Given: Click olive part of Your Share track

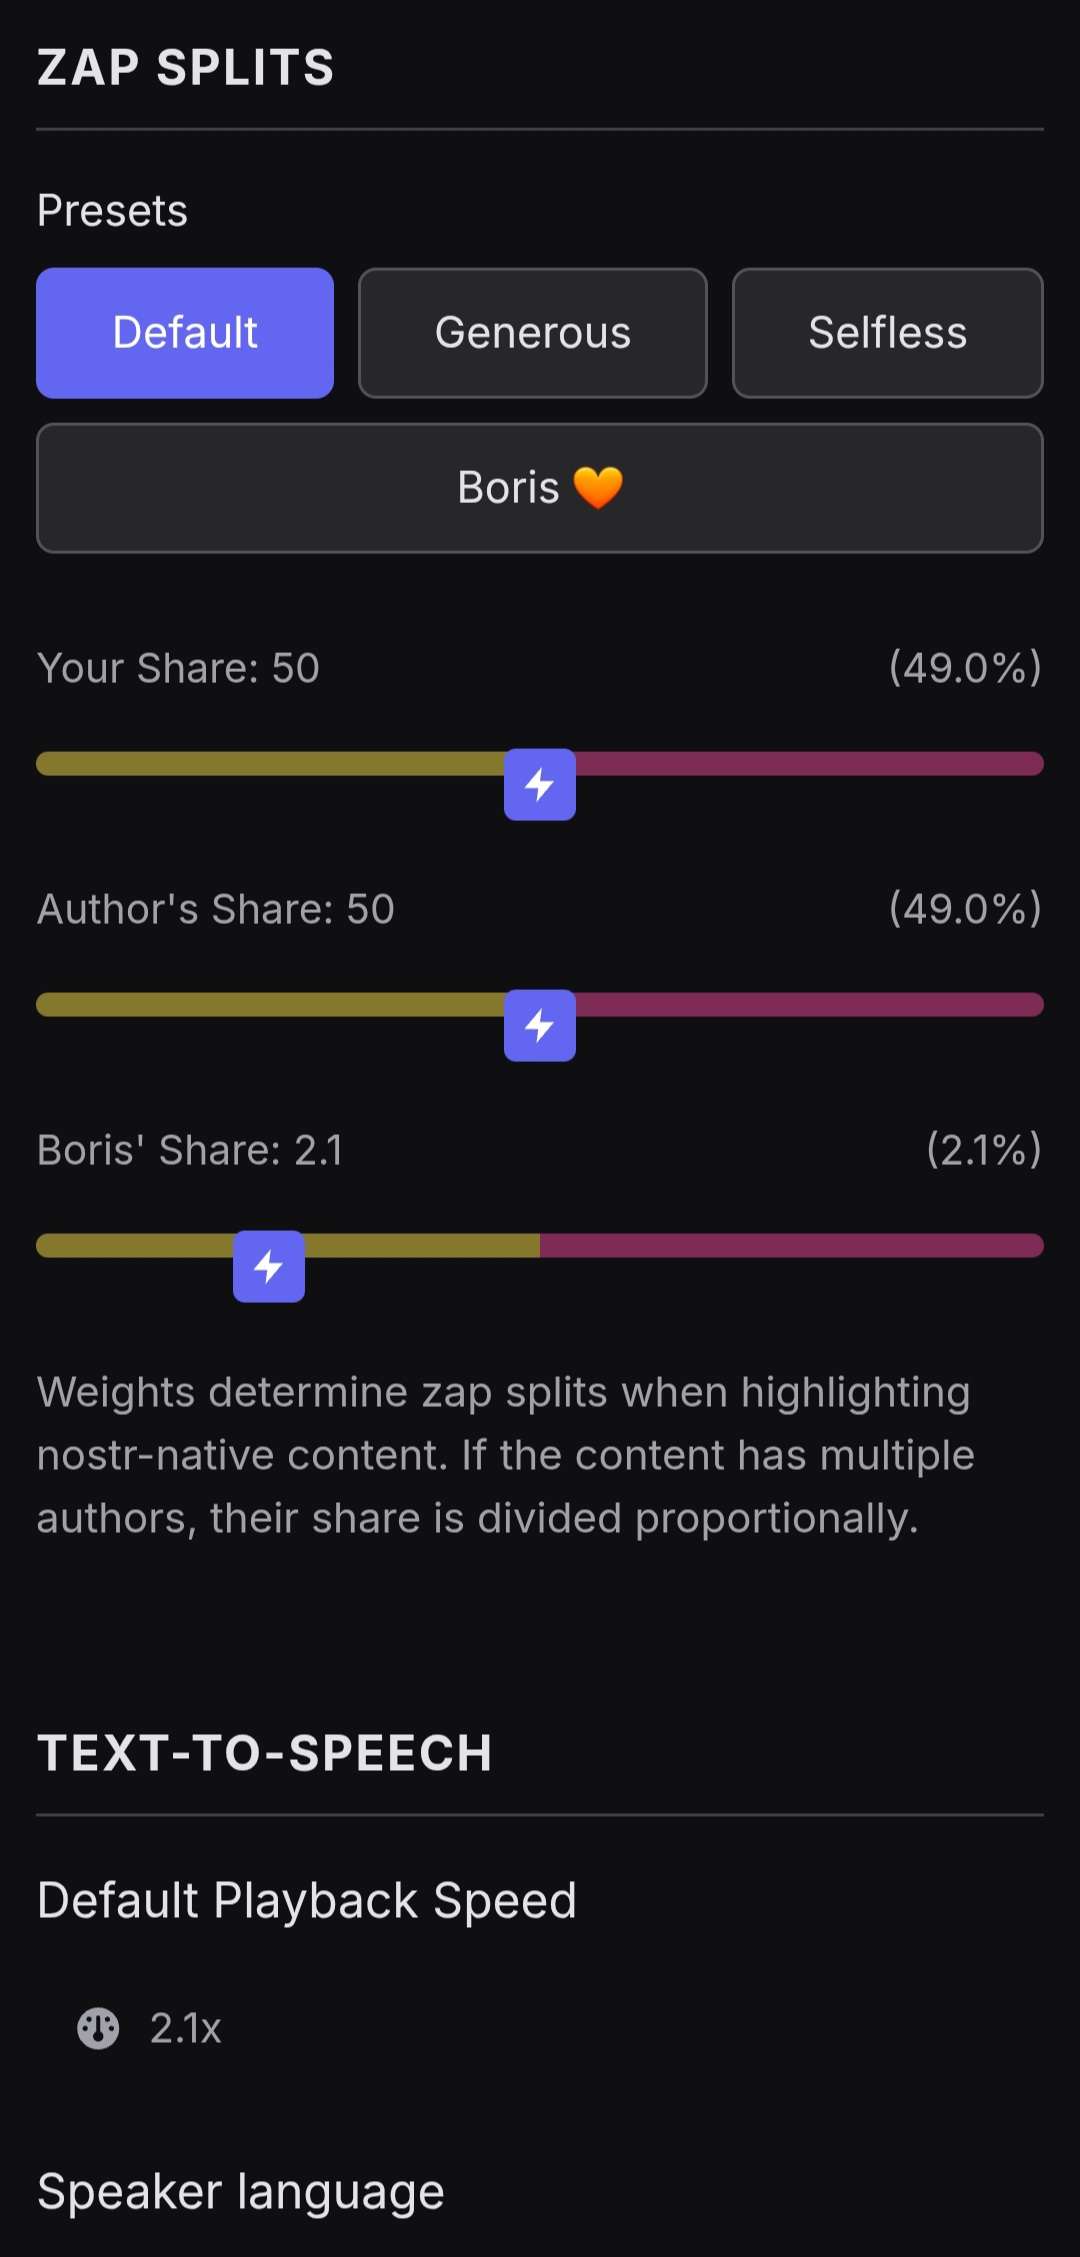Looking at the screenshot, I should (270, 764).
